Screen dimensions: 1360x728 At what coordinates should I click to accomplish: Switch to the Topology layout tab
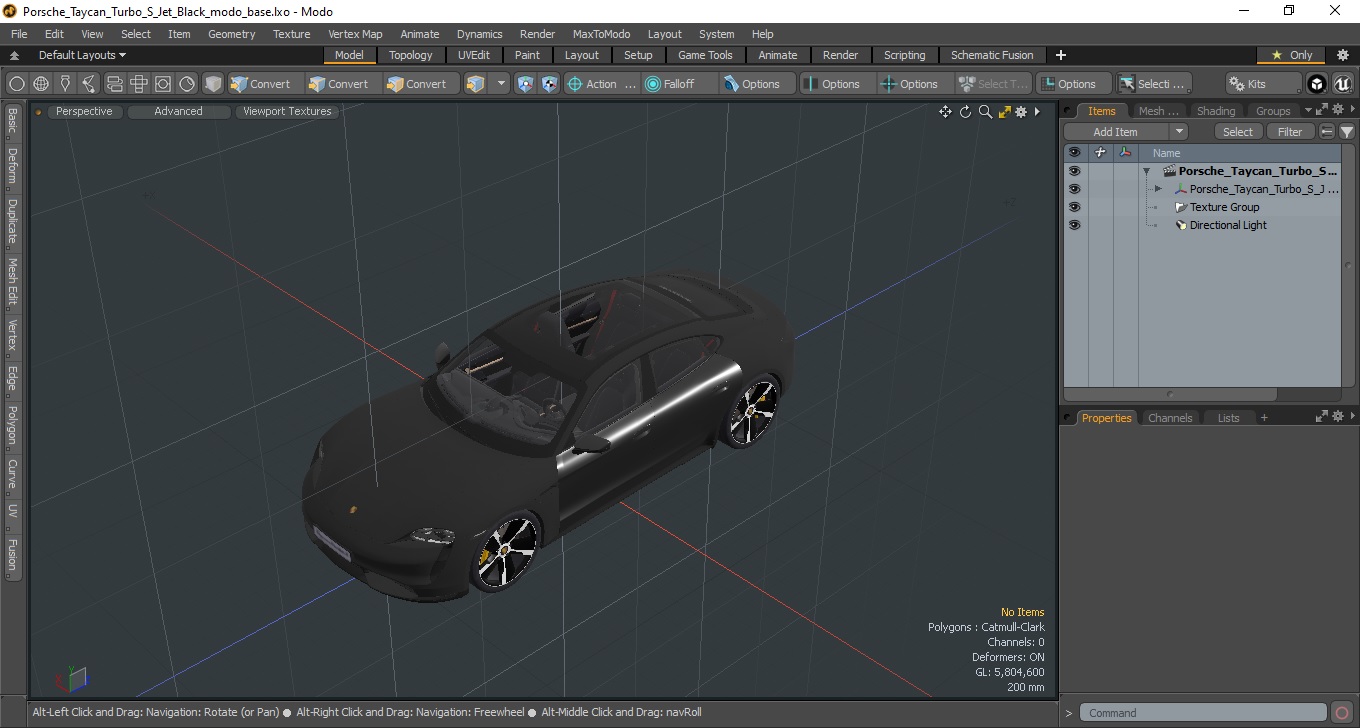411,55
